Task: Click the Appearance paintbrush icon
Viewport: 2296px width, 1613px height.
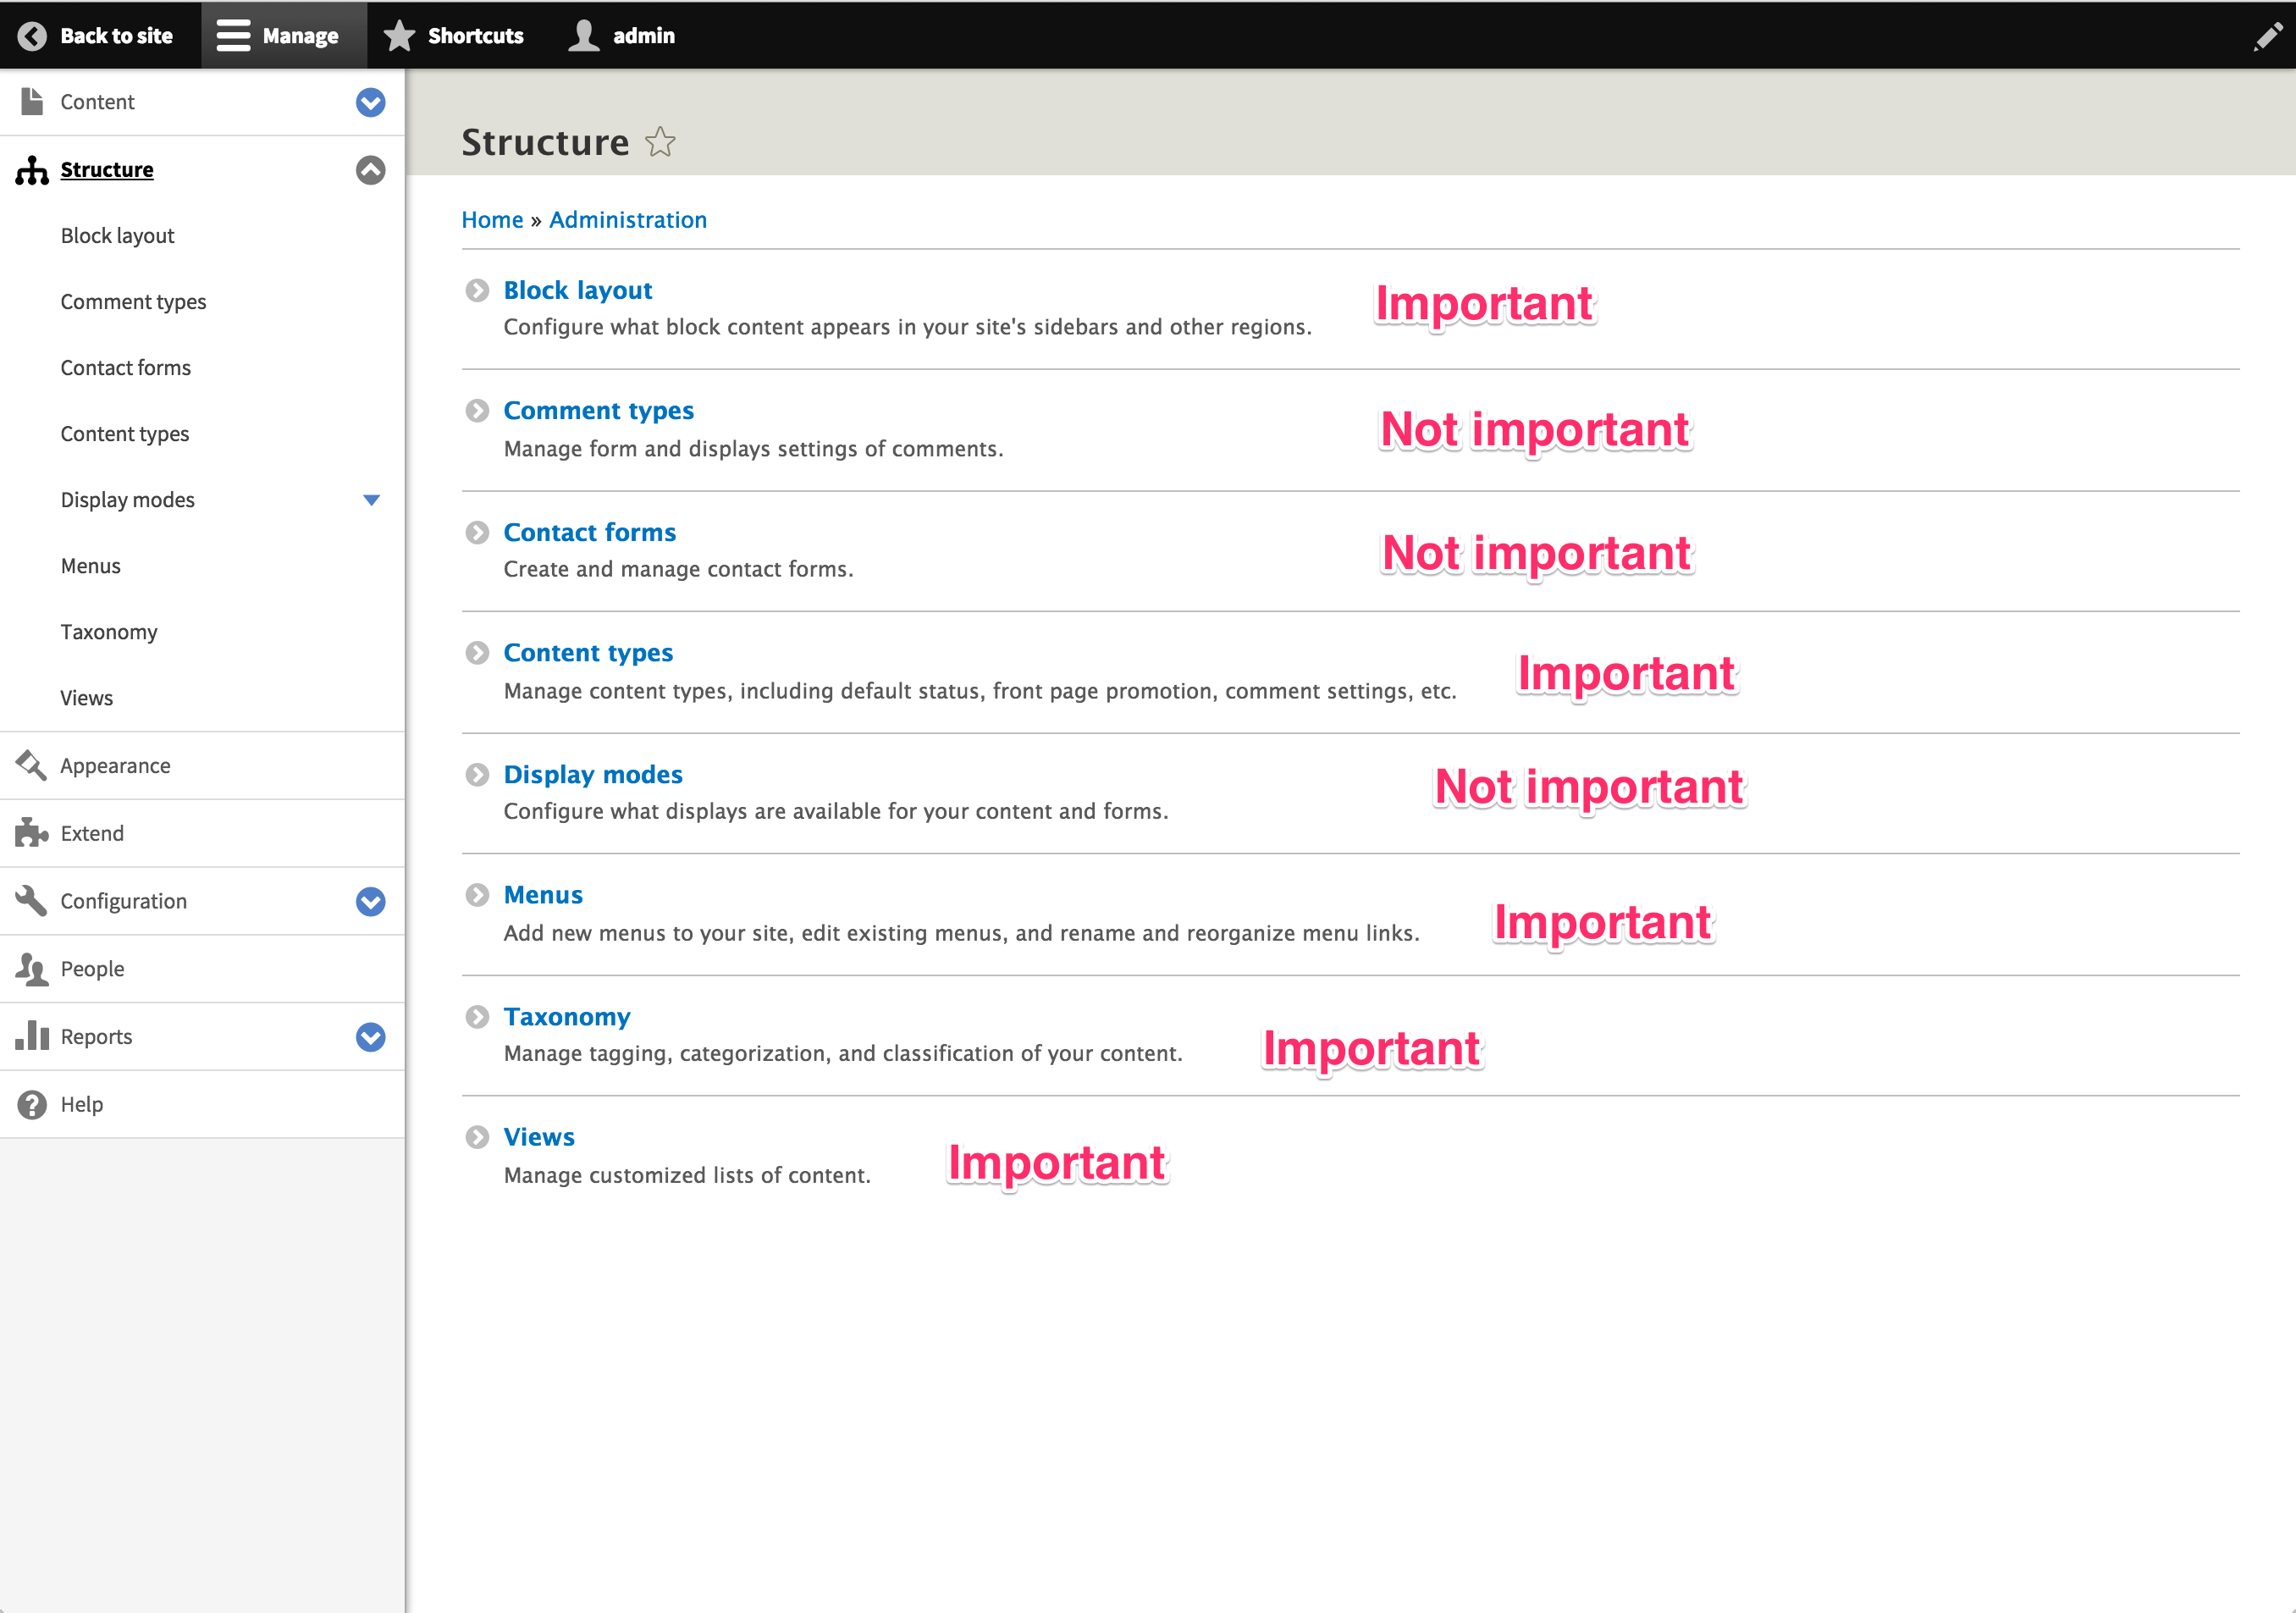Action: [32, 766]
